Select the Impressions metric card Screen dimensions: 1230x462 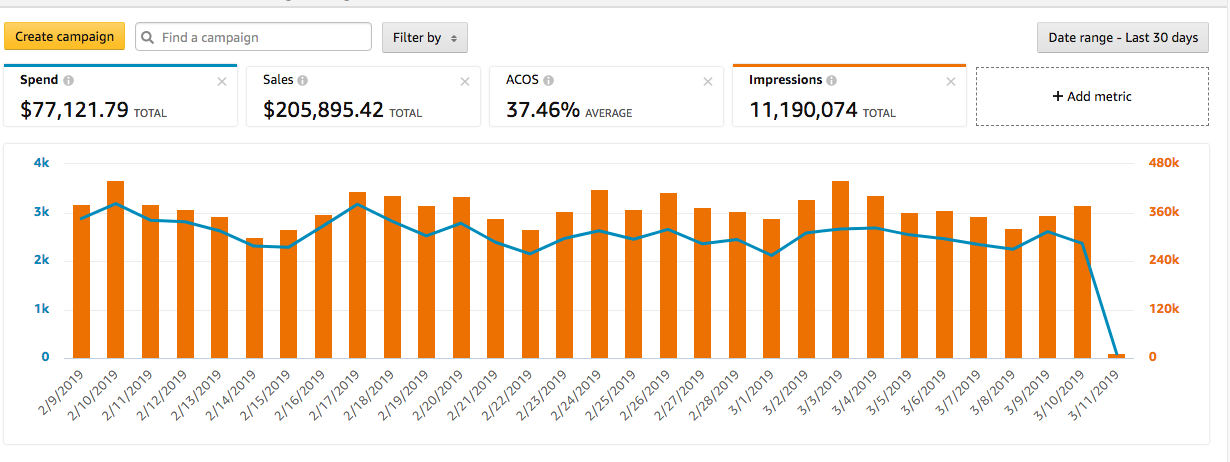(849, 96)
